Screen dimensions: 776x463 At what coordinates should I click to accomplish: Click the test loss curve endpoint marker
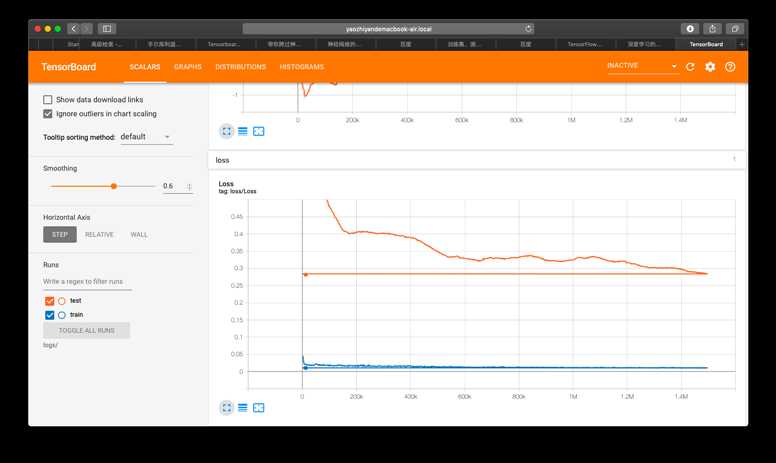(306, 275)
